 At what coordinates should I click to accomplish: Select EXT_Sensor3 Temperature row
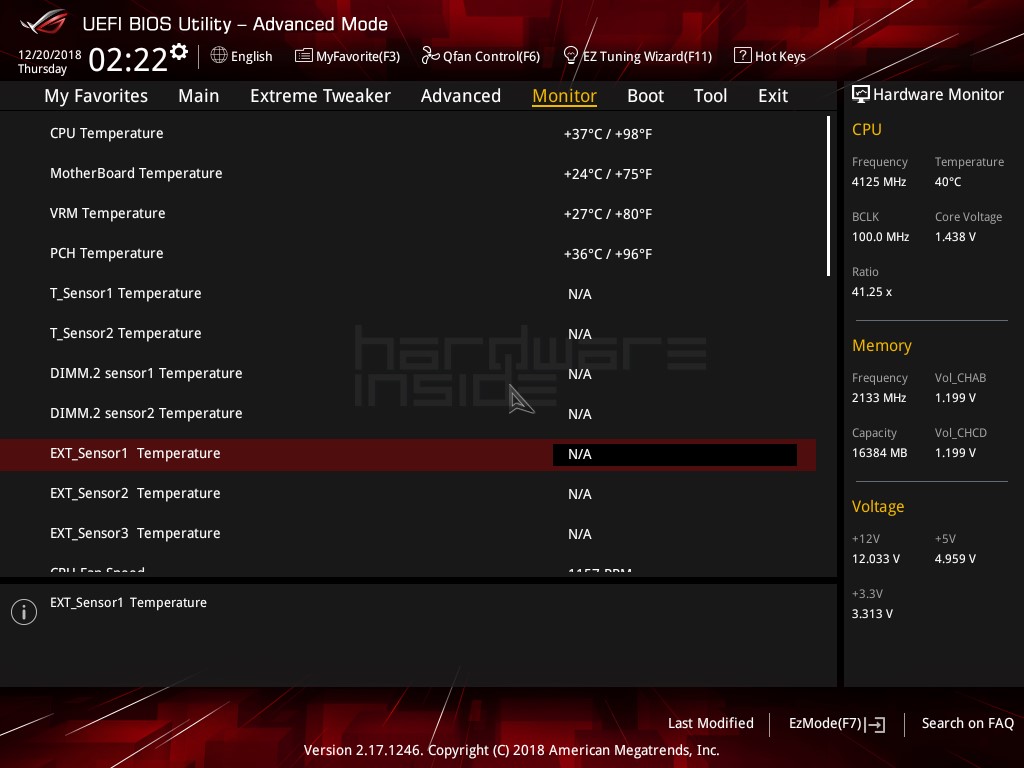408,534
